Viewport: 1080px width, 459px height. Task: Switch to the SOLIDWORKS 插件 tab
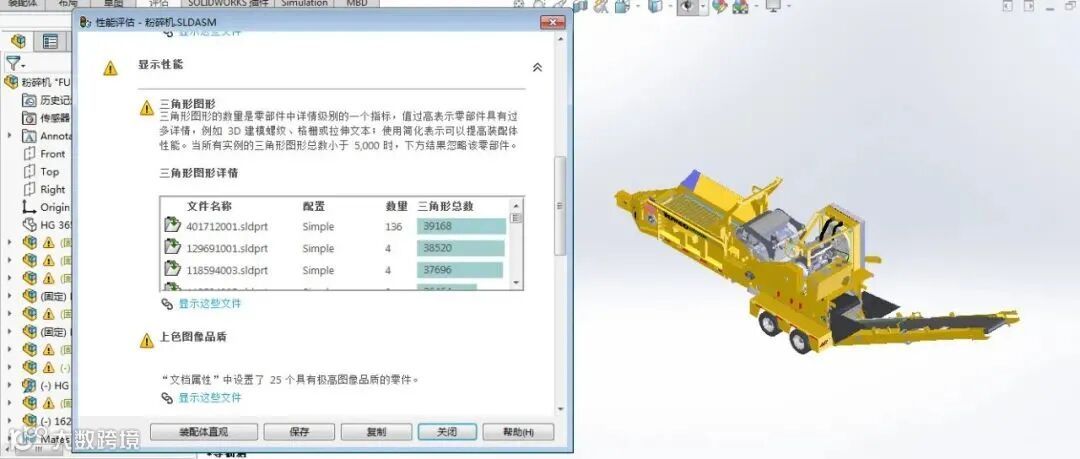226,3
